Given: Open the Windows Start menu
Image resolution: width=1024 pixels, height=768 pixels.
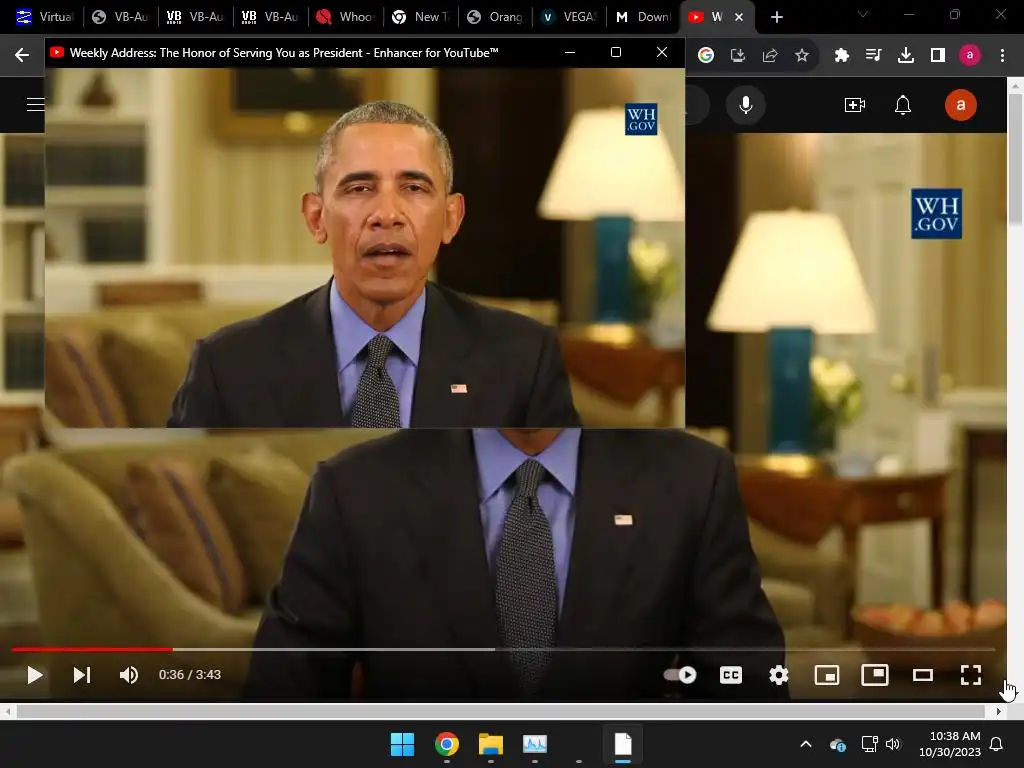Looking at the screenshot, I should (402, 744).
